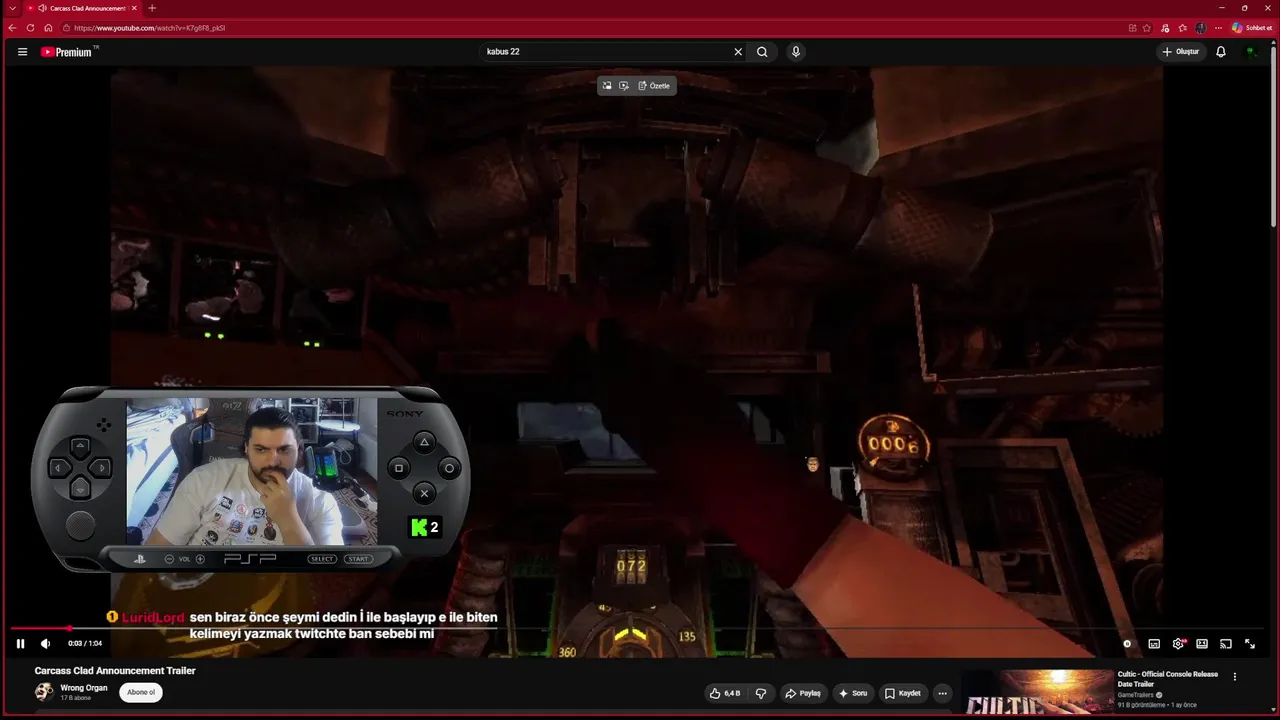Click the Özetle summarize button
The image size is (1280, 720).
point(654,86)
